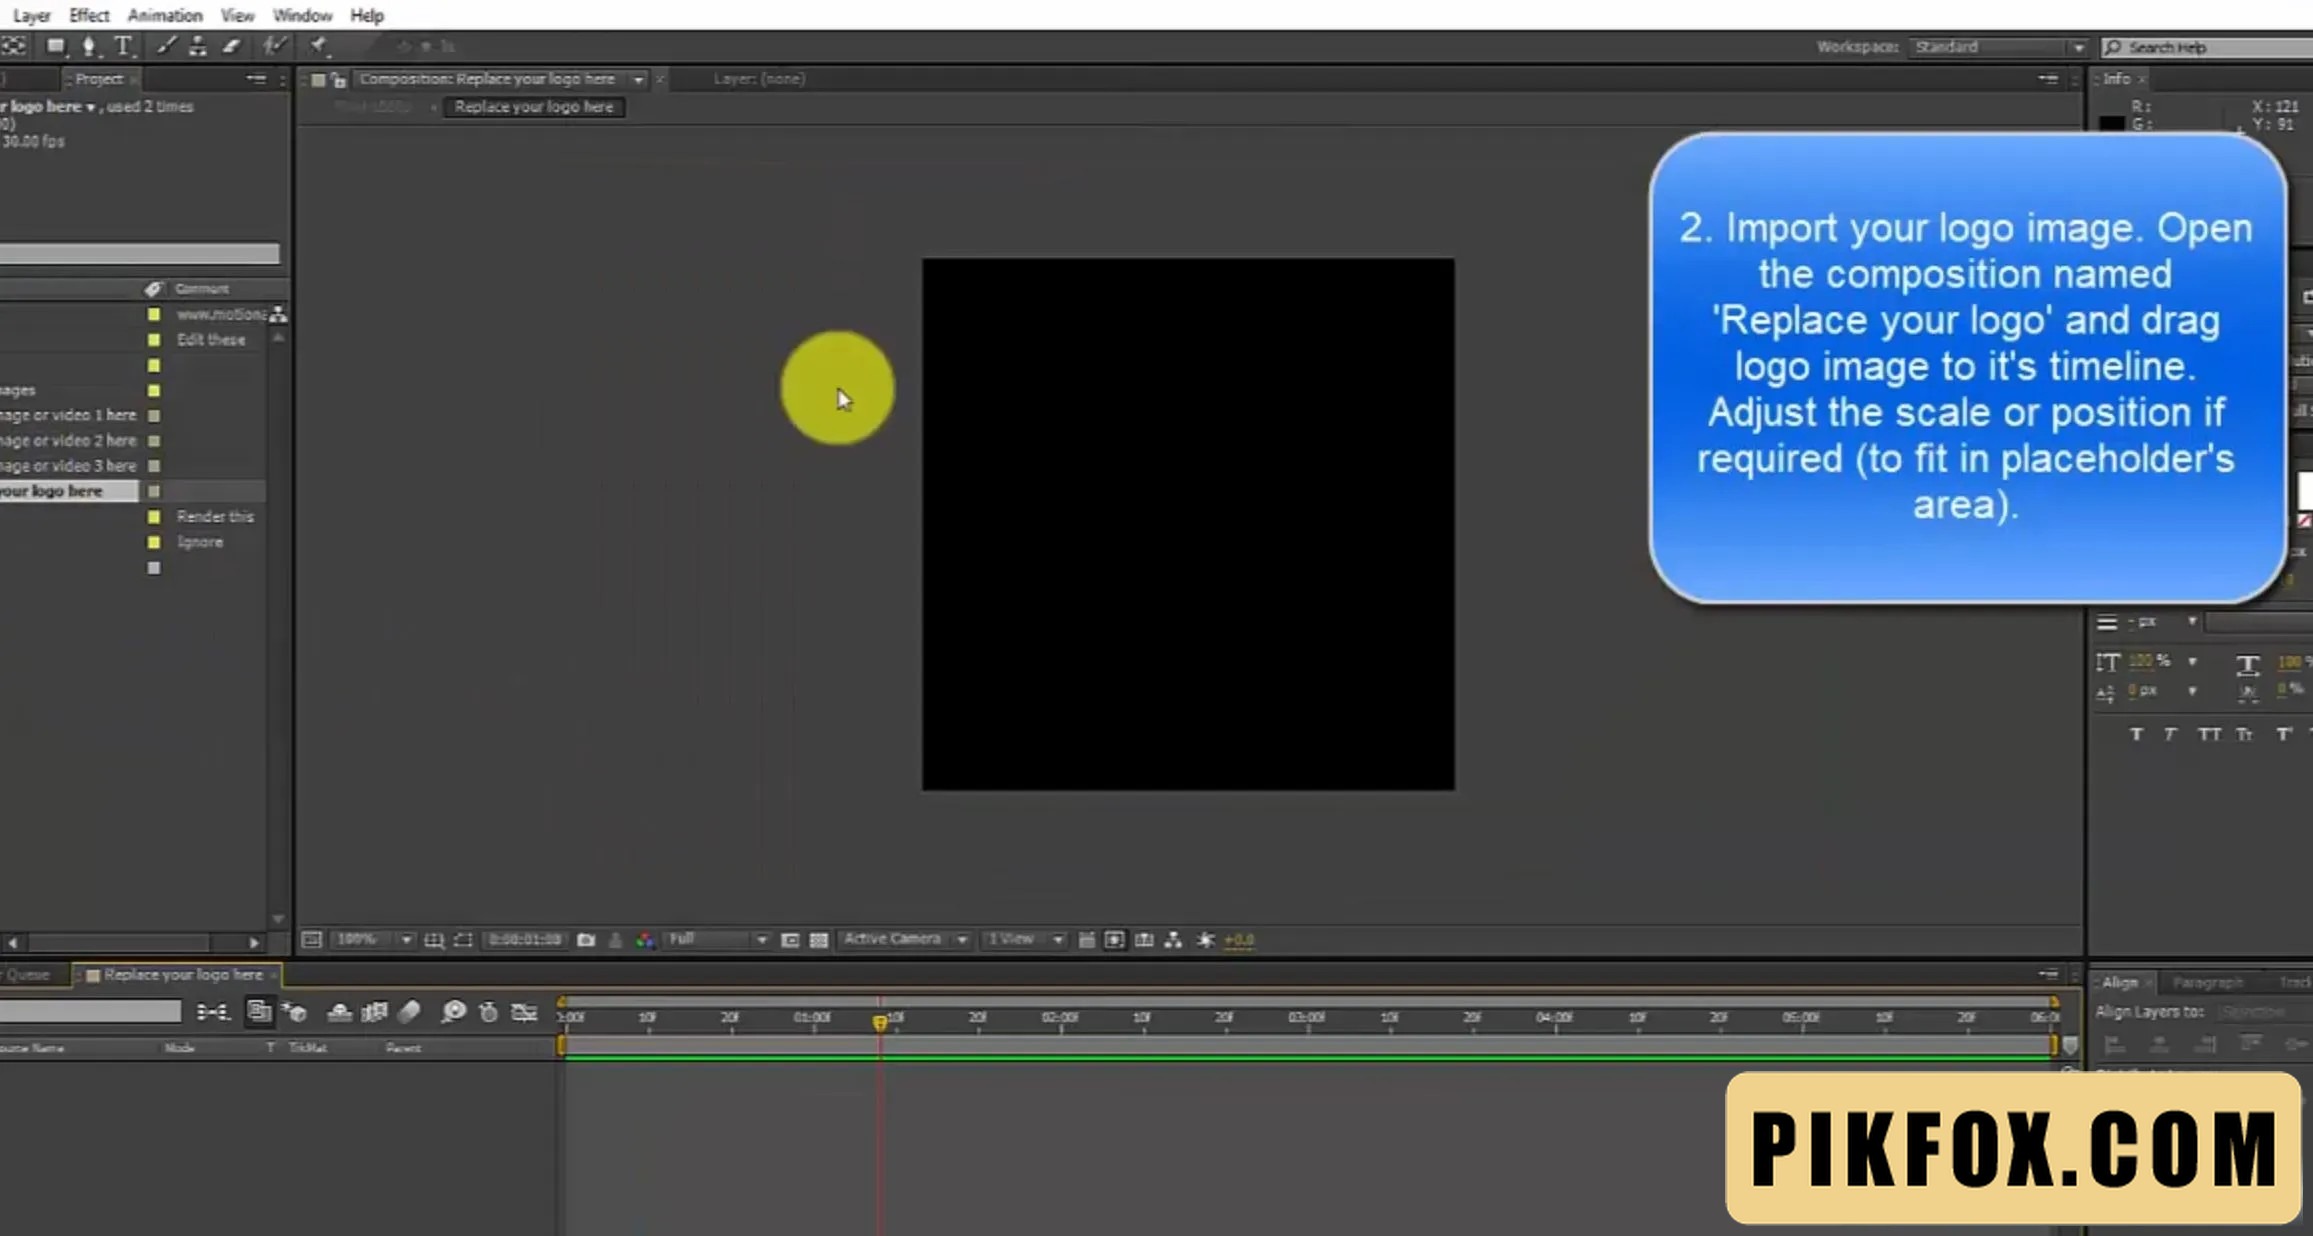Click the Auto-keyframe stopwatch icon in timeline
The width and height of the screenshot is (2313, 1236).
coord(488,1012)
